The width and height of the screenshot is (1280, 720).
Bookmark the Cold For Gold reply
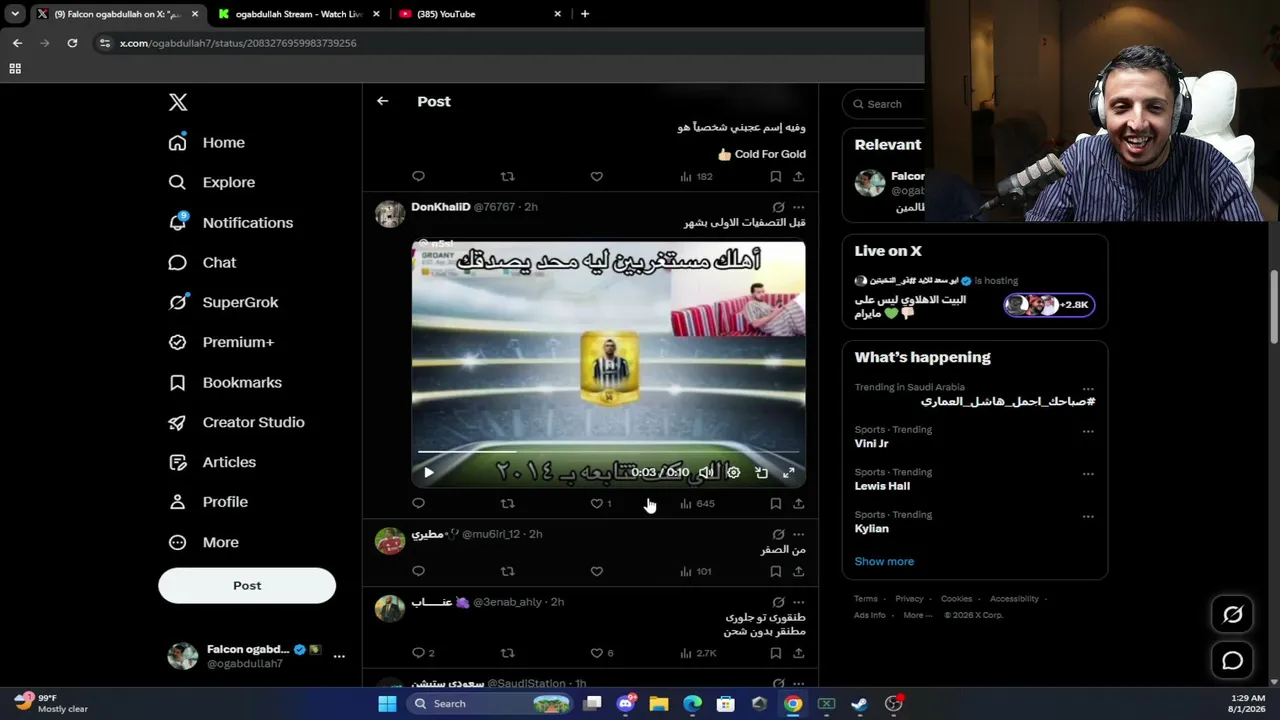click(775, 177)
